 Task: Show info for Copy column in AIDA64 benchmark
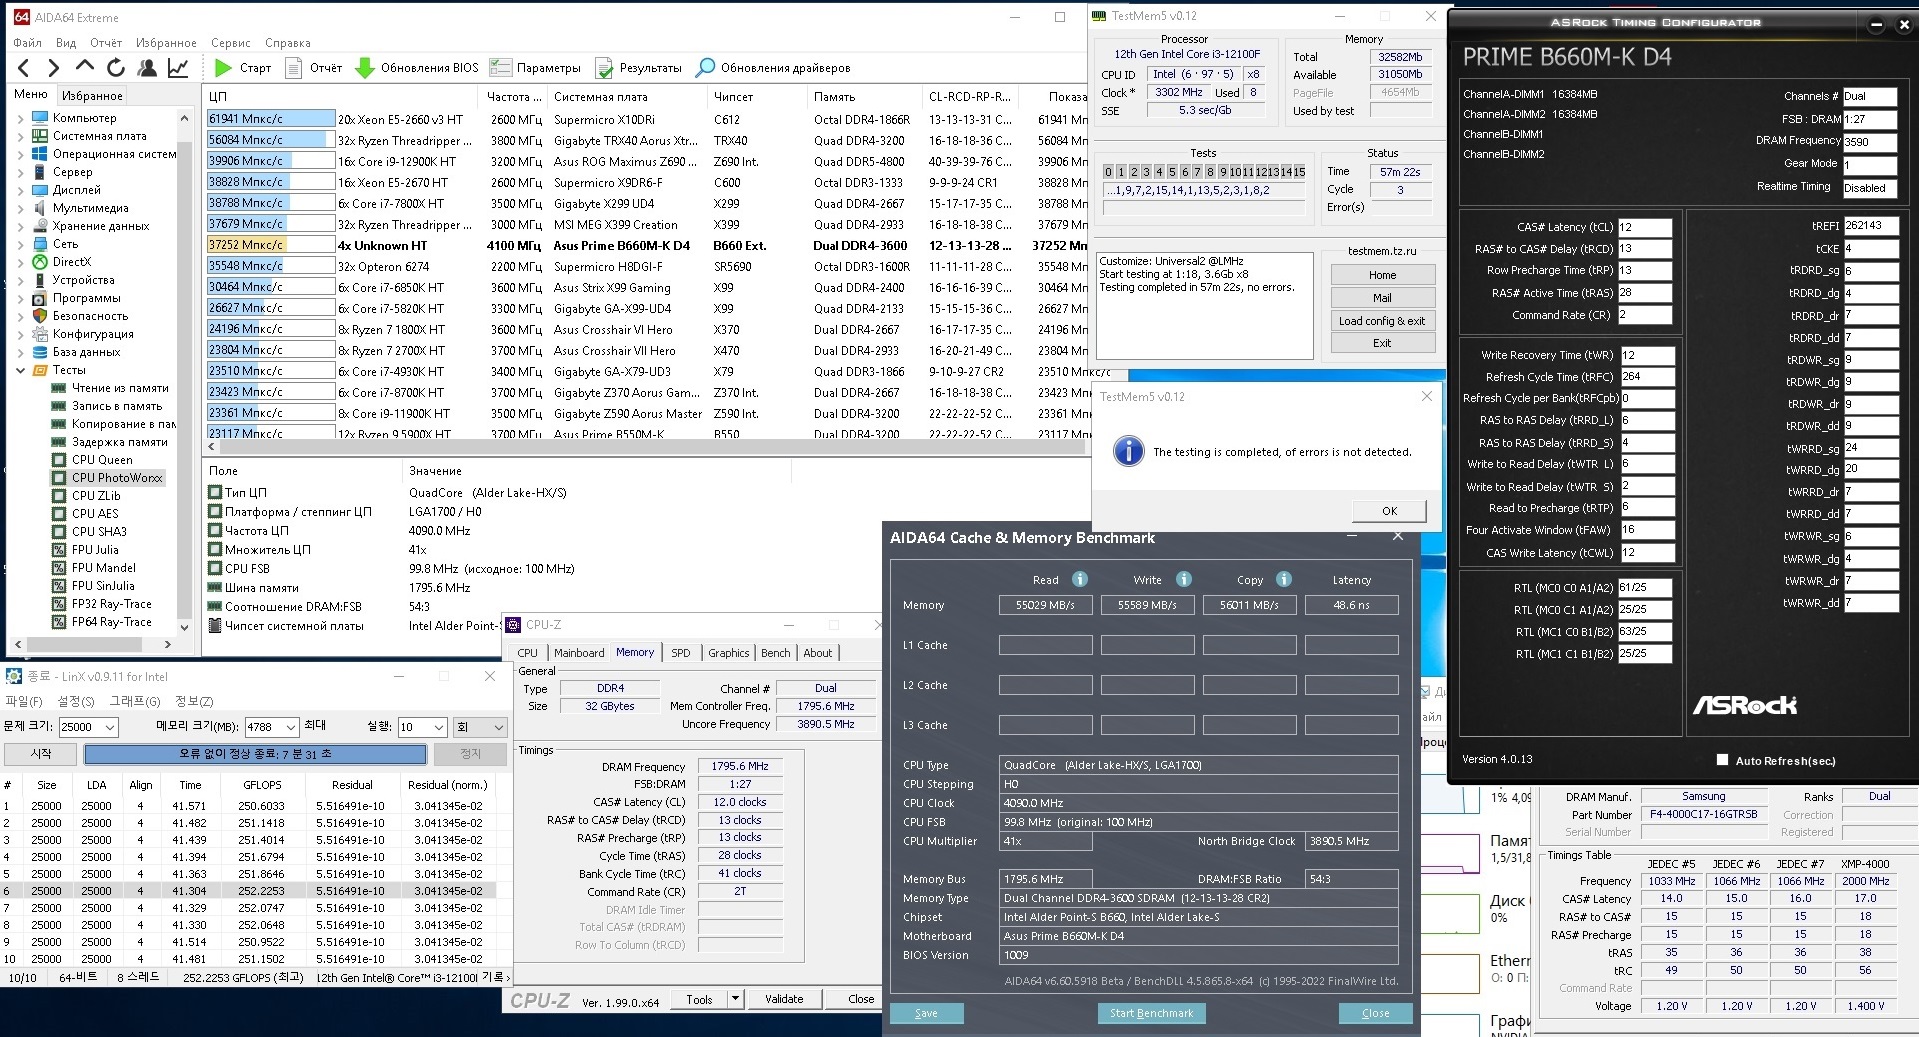(1284, 579)
